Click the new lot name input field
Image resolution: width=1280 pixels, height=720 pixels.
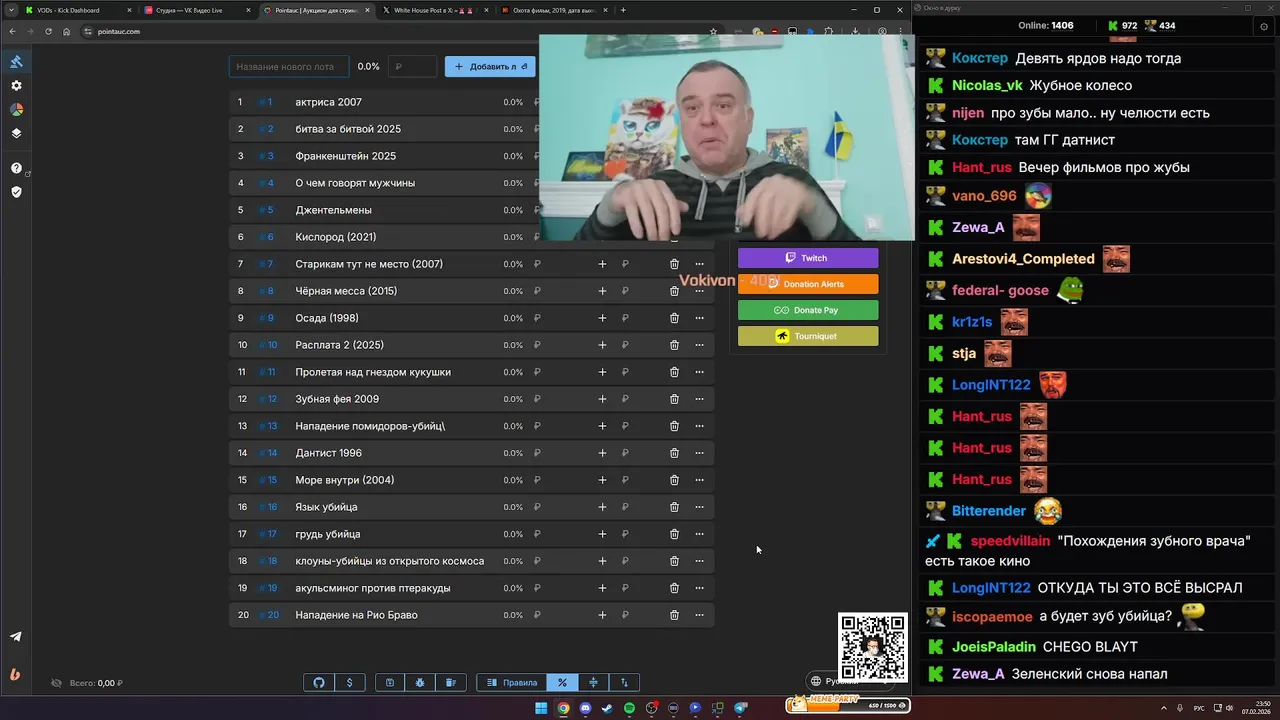coord(288,67)
